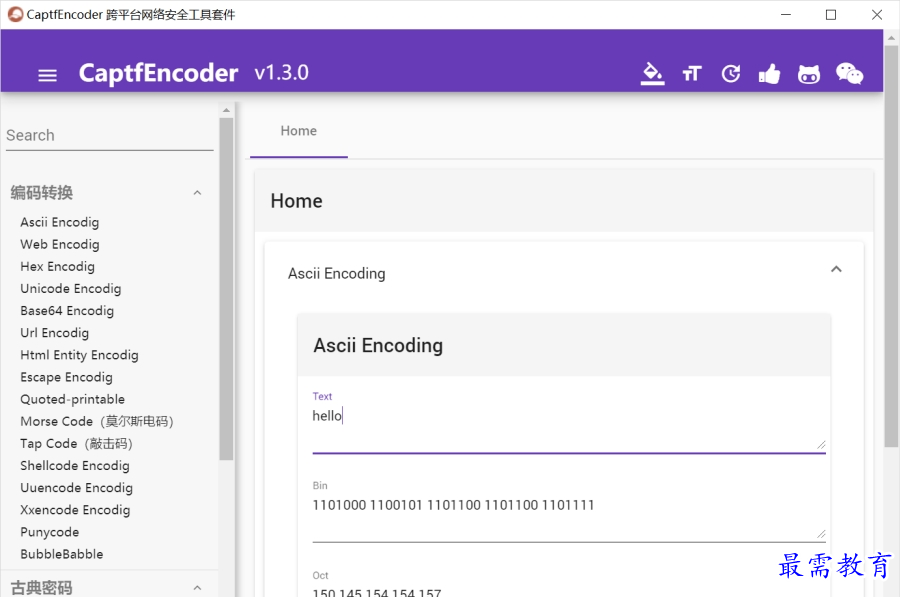The width and height of the screenshot is (900, 597).
Task: Collapse the Ascii Encoding panel chevron
Action: [x=836, y=269]
